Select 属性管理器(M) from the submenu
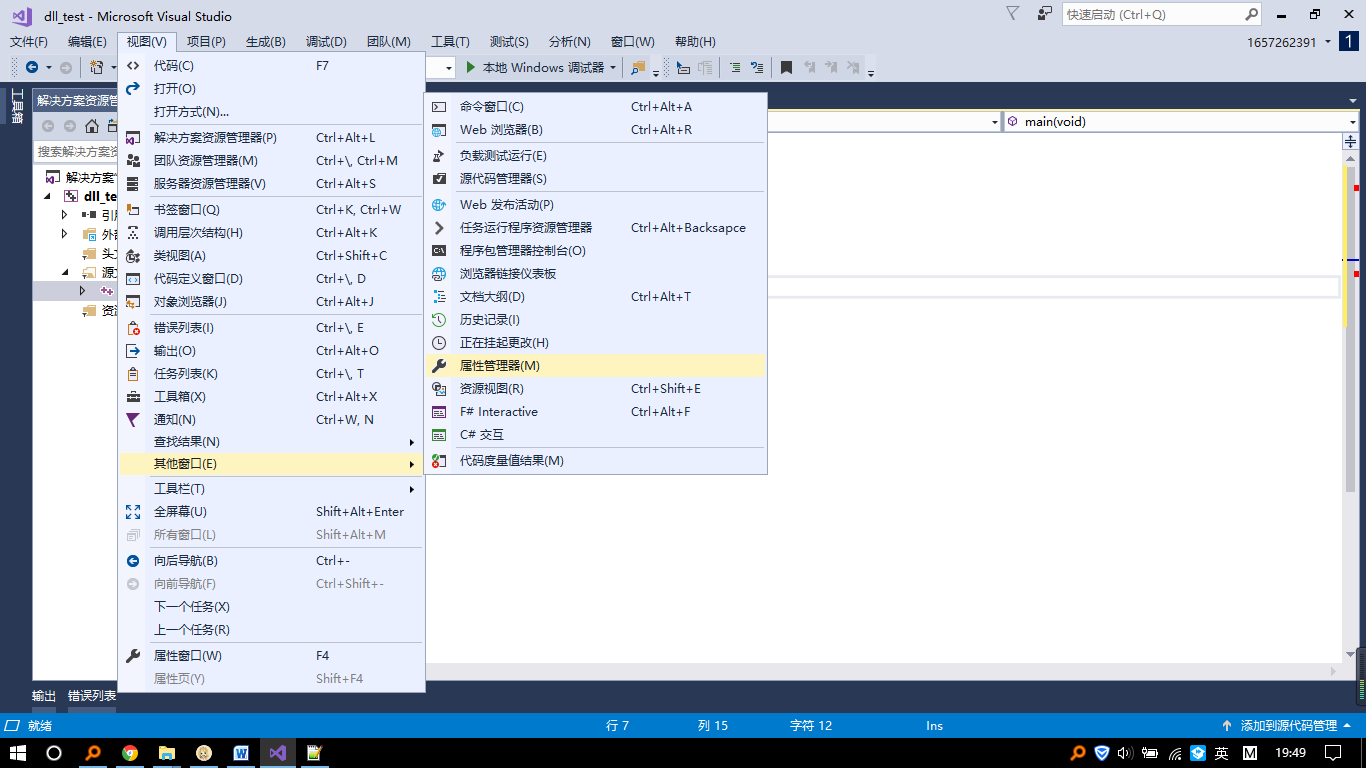Viewport: 1366px width, 768px height. [x=500, y=365]
